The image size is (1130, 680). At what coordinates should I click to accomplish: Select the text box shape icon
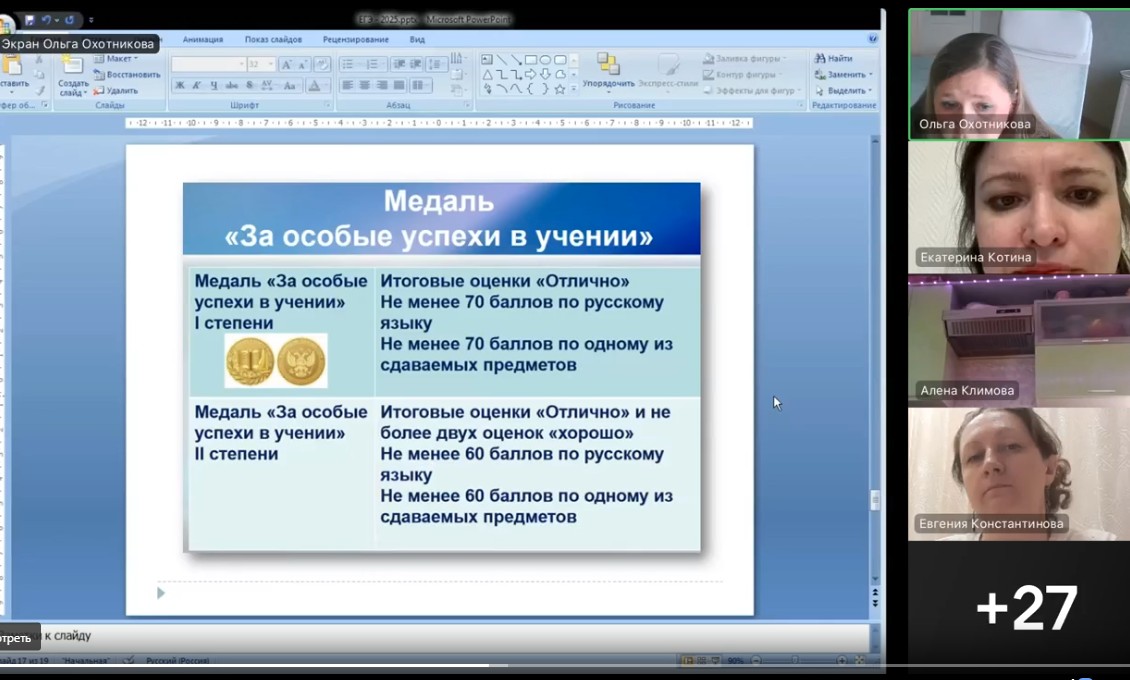[487, 60]
